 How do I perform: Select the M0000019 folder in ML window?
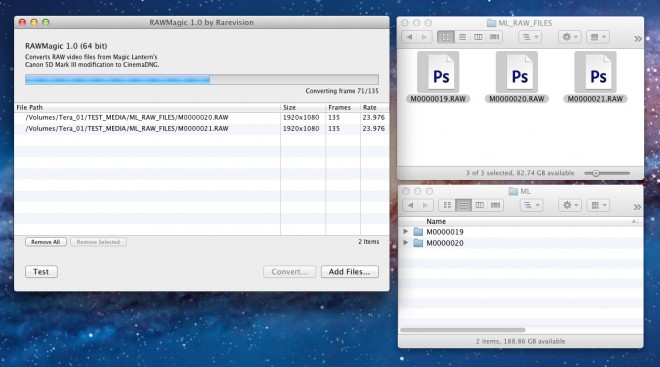521,232
